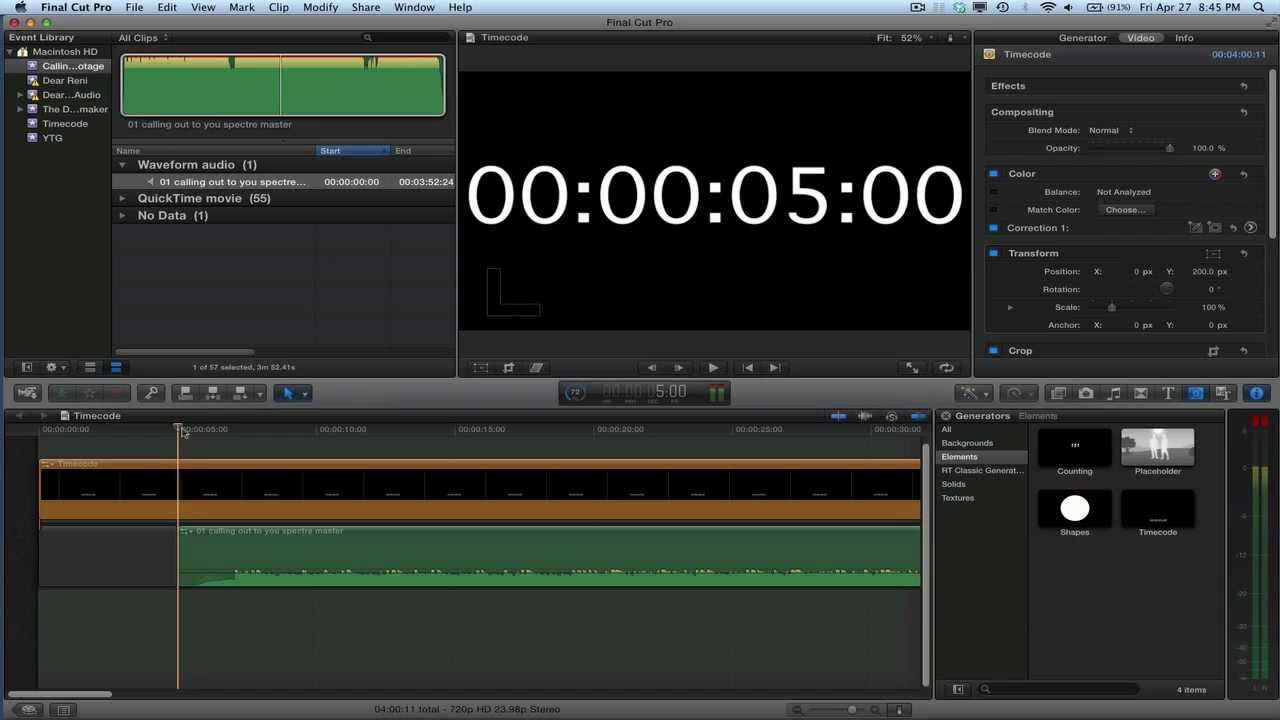The image size is (1280, 720).
Task: Open the music and sound browser
Action: [1113, 394]
